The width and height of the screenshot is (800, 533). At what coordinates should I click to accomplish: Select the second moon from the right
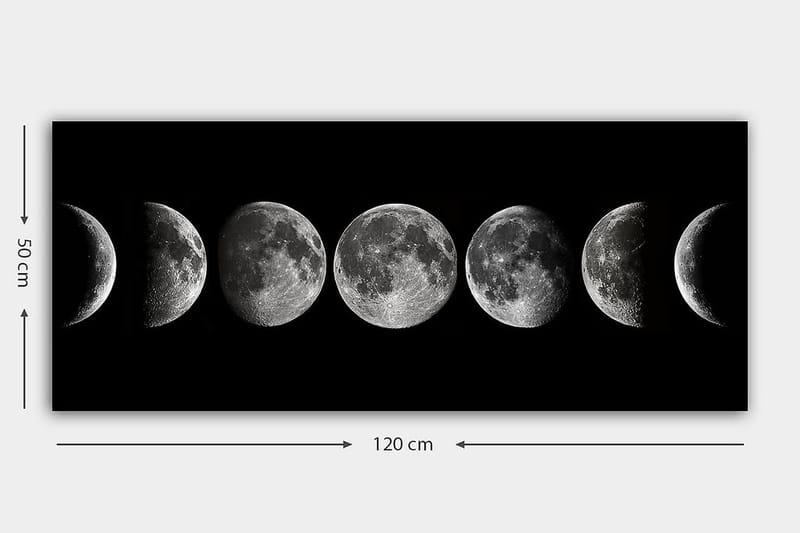click(612, 264)
